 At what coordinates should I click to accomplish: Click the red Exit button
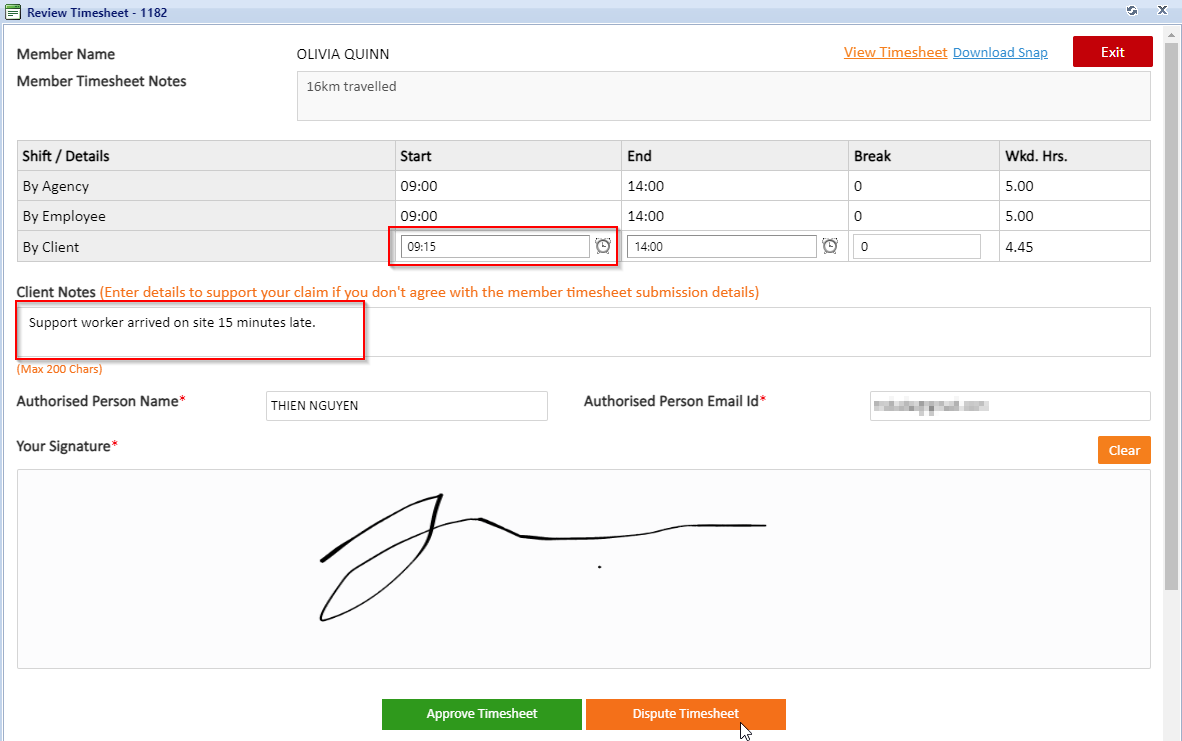[1113, 52]
